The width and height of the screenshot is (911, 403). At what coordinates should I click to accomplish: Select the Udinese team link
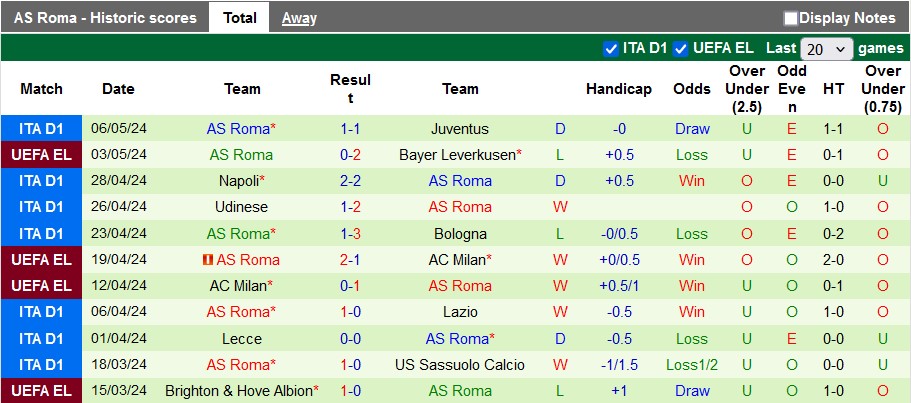[x=242, y=207]
